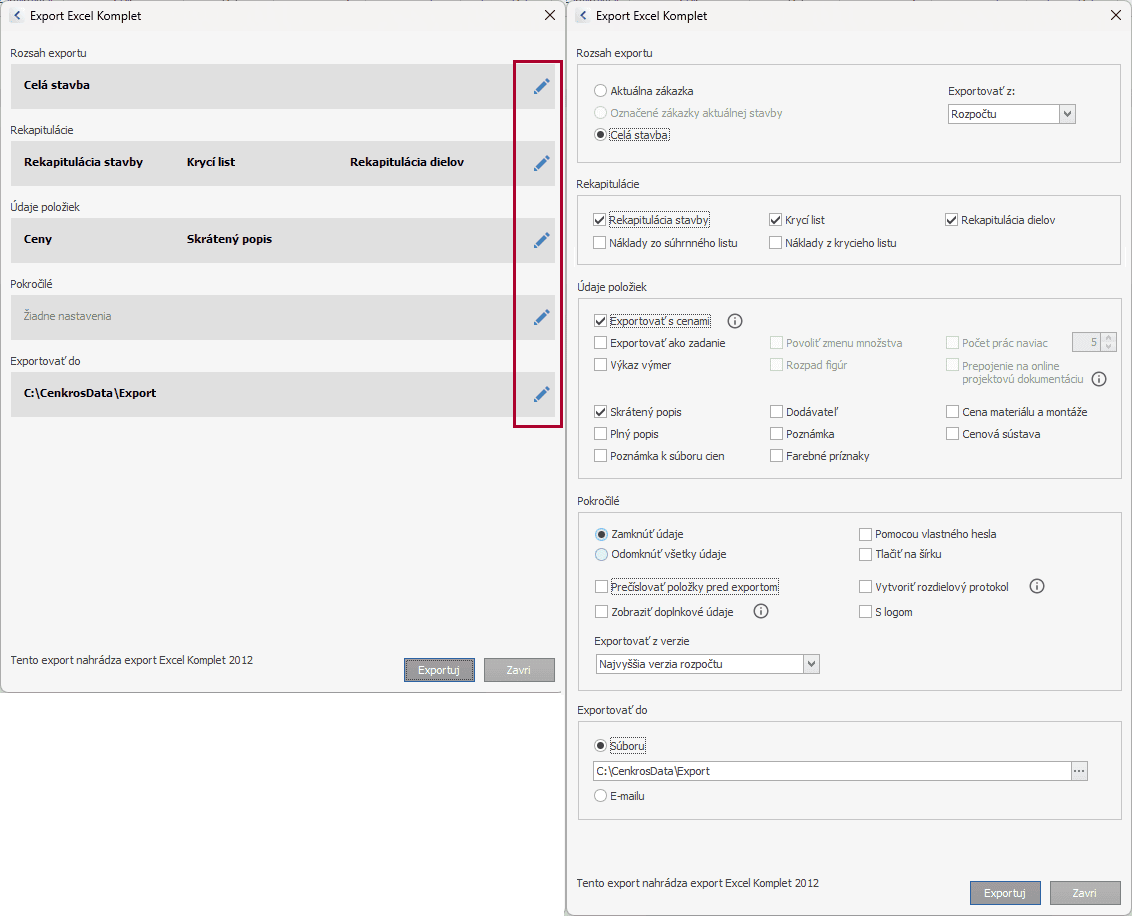Increase Počet prác naviac stepper value
This screenshot has width=1132, height=918.
click(x=1109, y=338)
